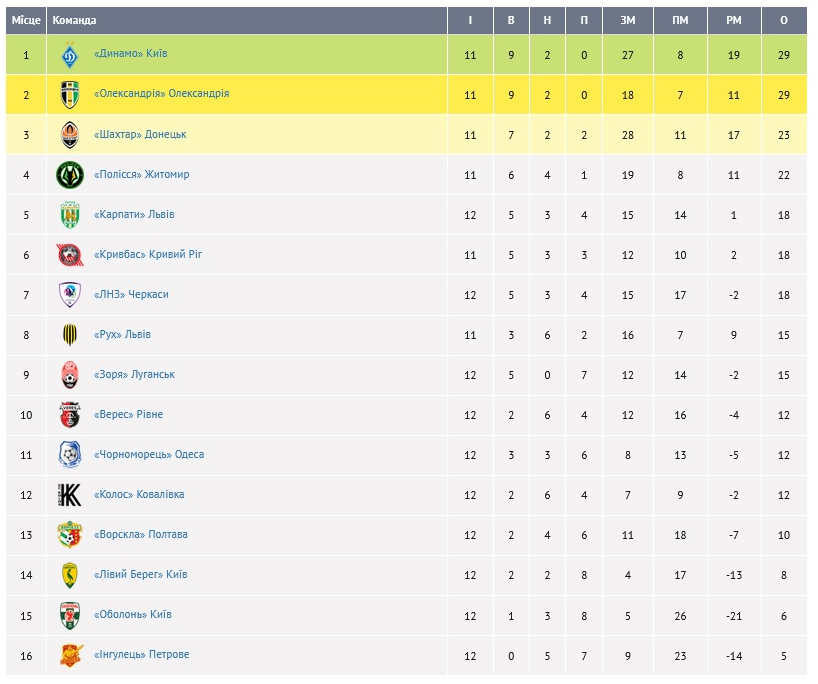The image size is (818, 684).
Task: Click the Oleksandriya club crest
Action: (x=69, y=95)
